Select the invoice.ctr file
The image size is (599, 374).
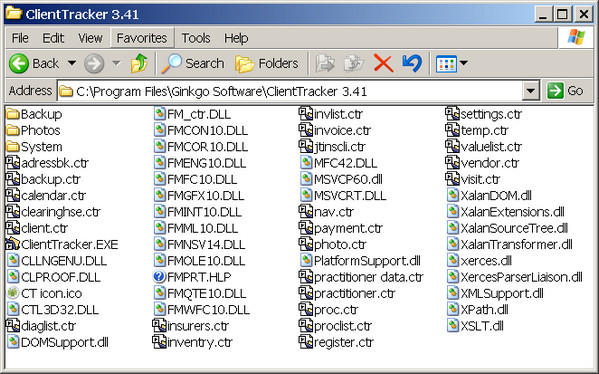[335, 130]
